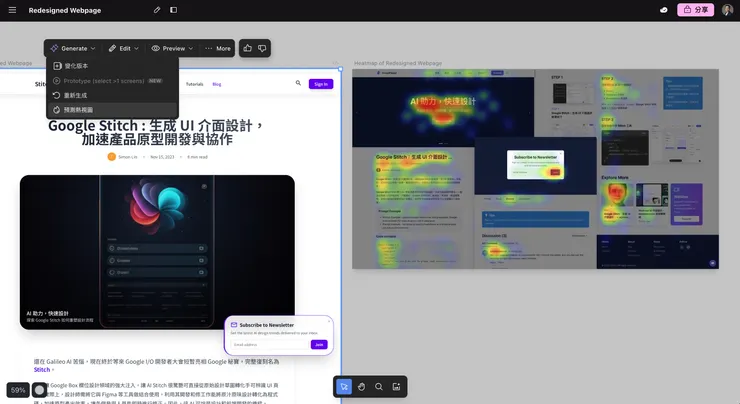Select the arrow cursor select tool

click(344, 387)
